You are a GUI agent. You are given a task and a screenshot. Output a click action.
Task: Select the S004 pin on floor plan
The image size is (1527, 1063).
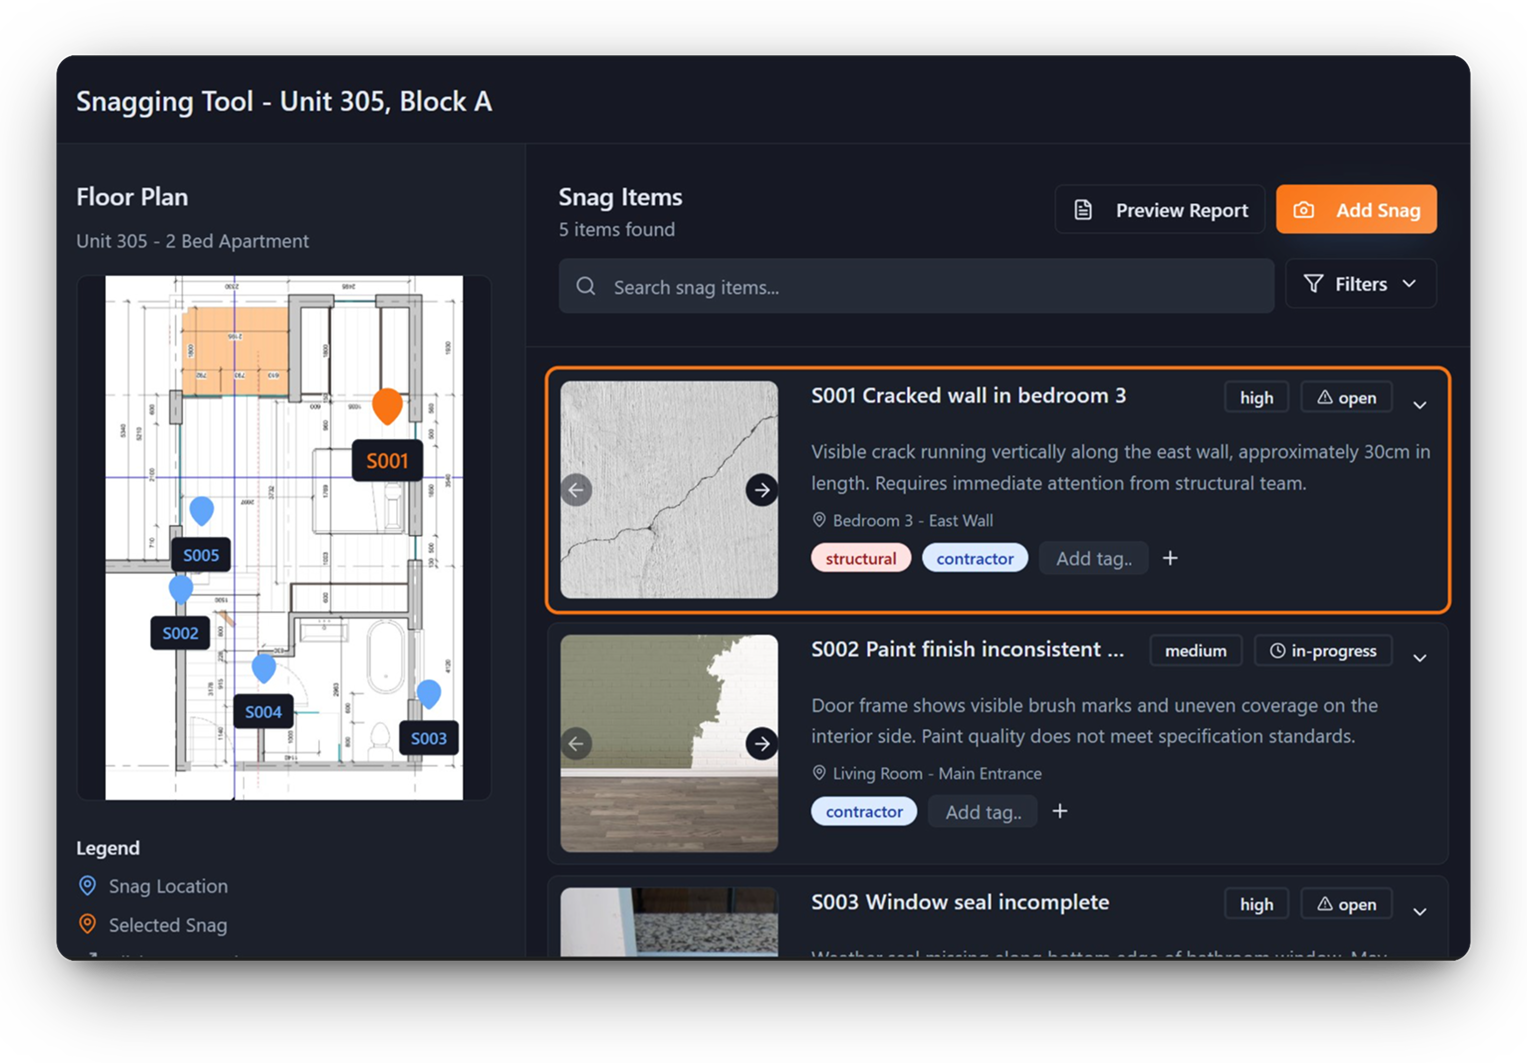[264, 667]
